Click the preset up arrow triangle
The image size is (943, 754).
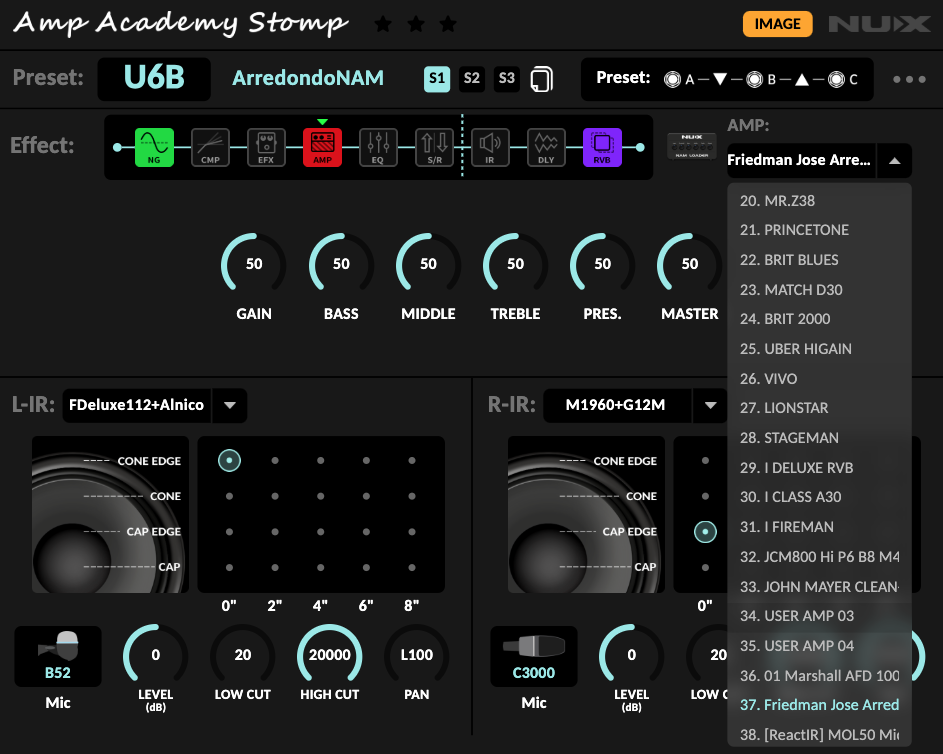click(x=802, y=79)
